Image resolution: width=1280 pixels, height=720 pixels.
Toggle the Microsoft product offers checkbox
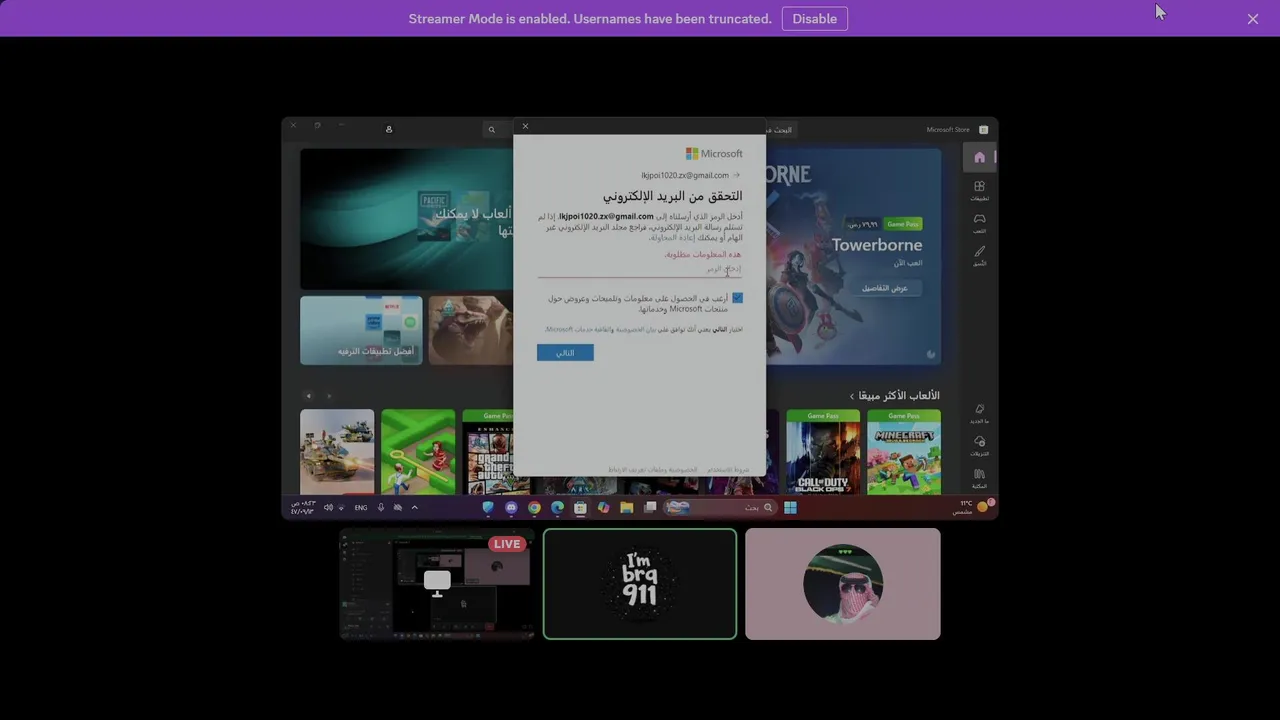(x=737, y=298)
